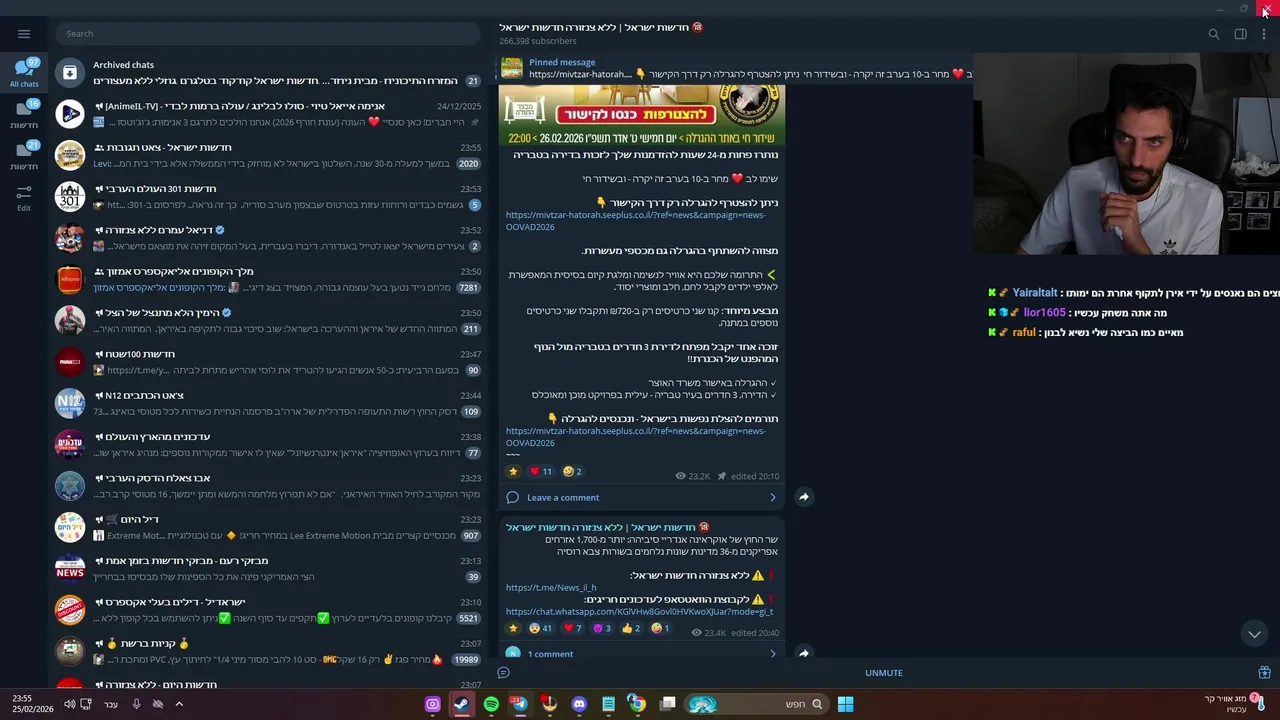Viewport: 1280px width, 720px height.
Task: Click the Telegram taskbar icon
Action: (x=520, y=704)
